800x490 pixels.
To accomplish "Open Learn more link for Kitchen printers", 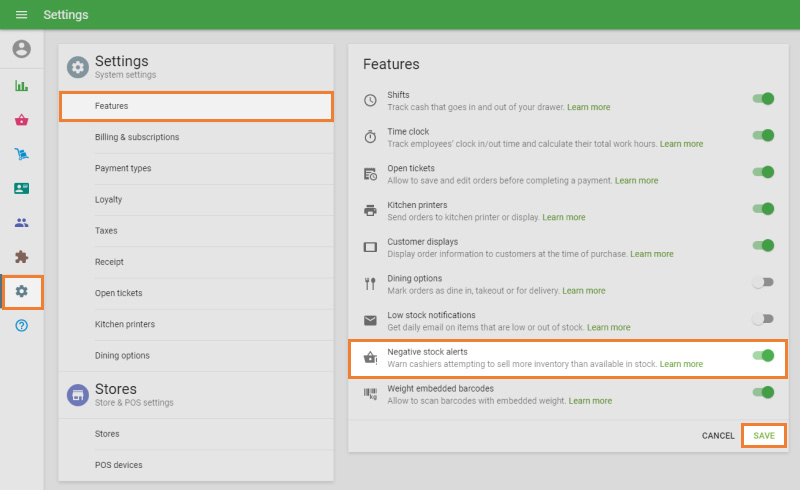I will coord(564,217).
